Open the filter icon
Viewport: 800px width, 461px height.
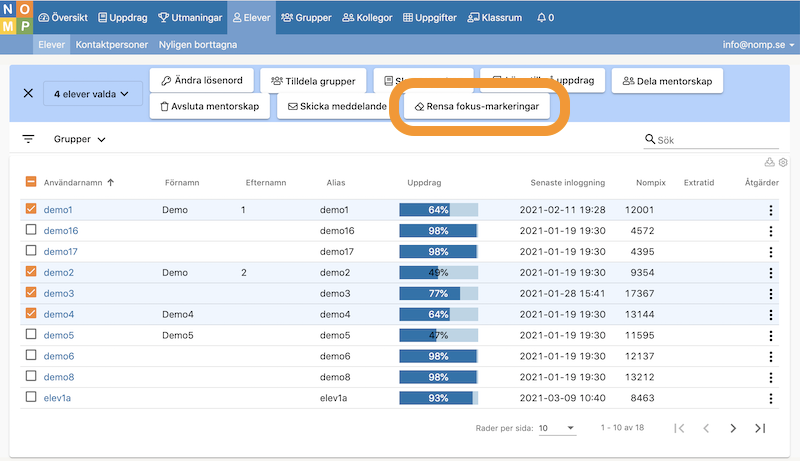point(28,139)
